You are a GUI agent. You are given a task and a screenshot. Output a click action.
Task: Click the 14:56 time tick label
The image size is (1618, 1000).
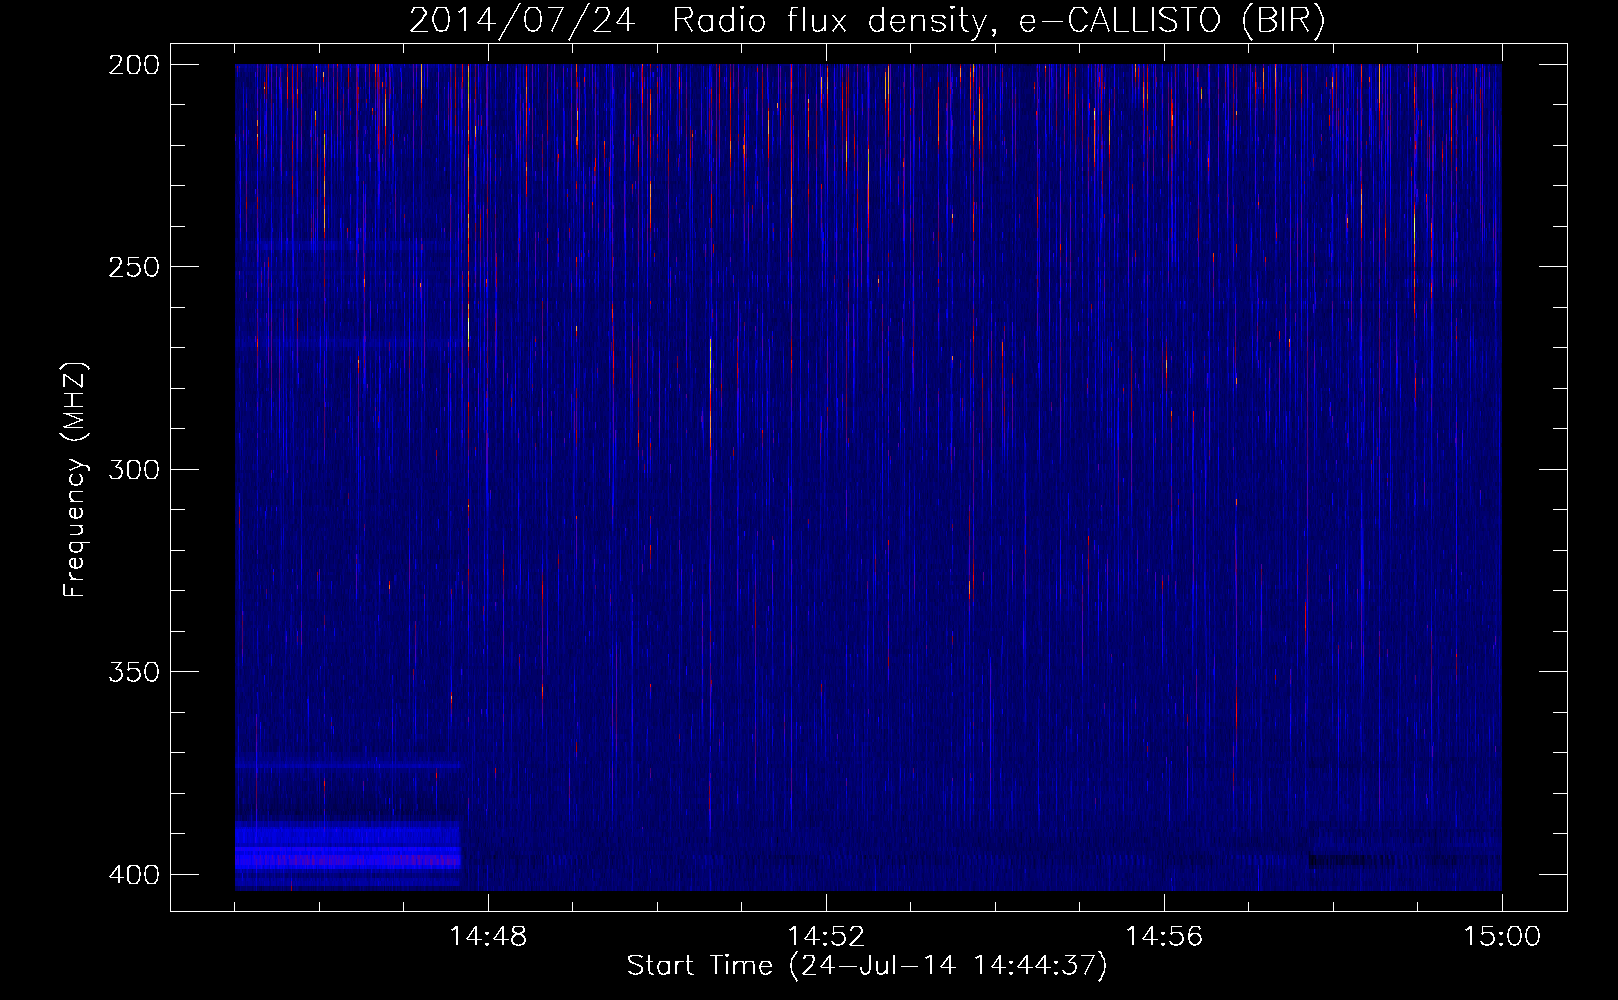click(x=1164, y=937)
